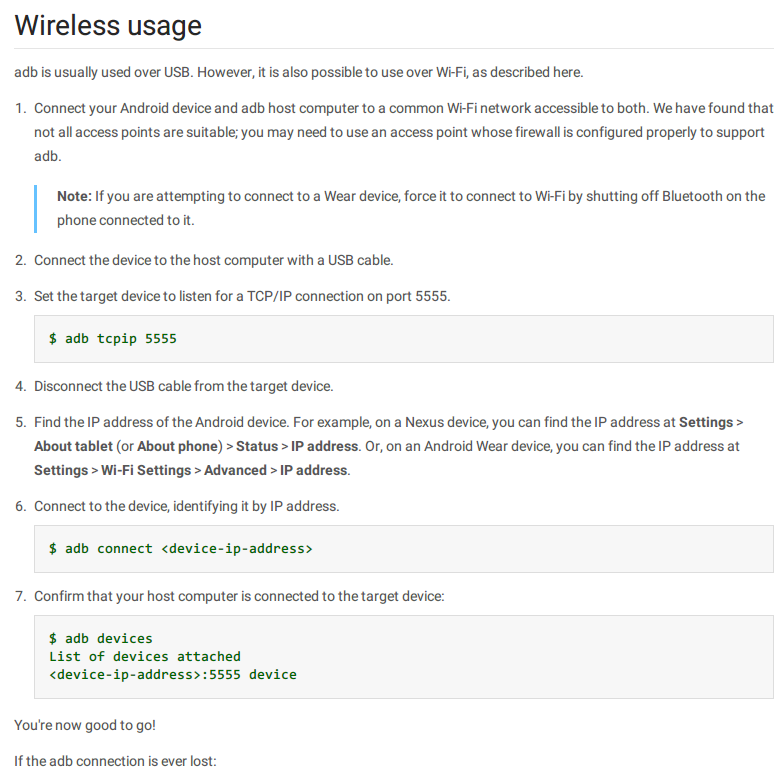Screen dimensions: 784x780
Task: Click step 3 about port 5555
Action: (x=242, y=296)
